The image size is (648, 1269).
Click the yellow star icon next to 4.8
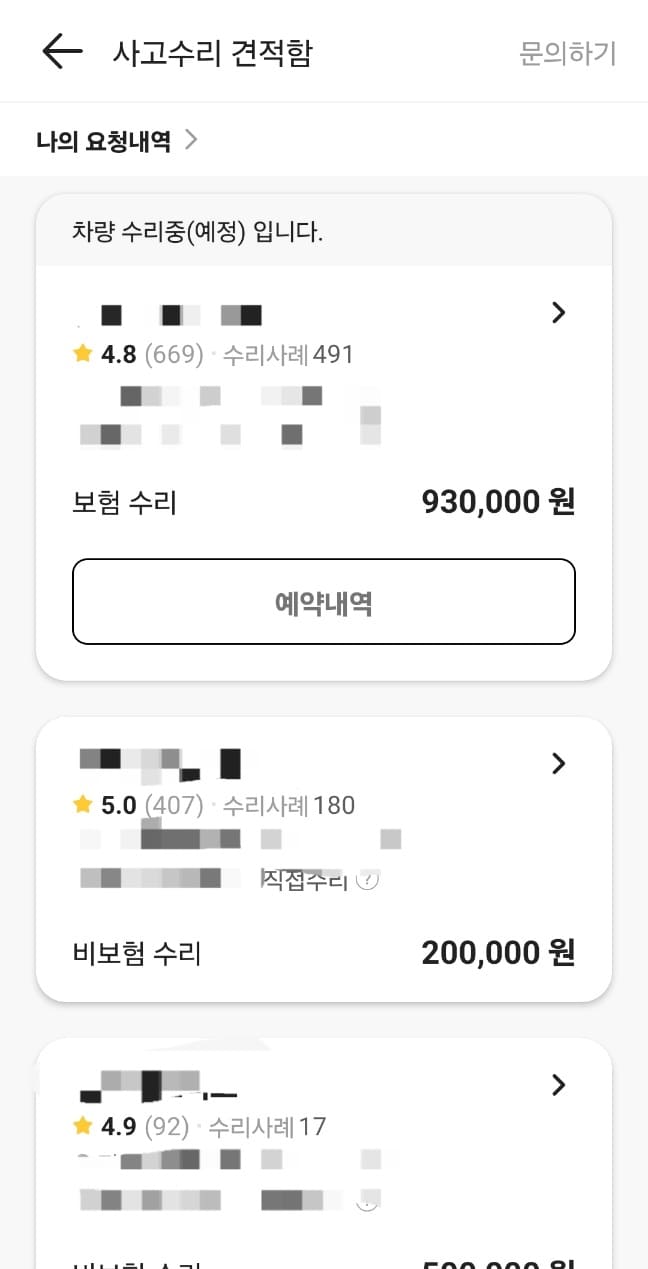pyautogui.click(x=82, y=354)
